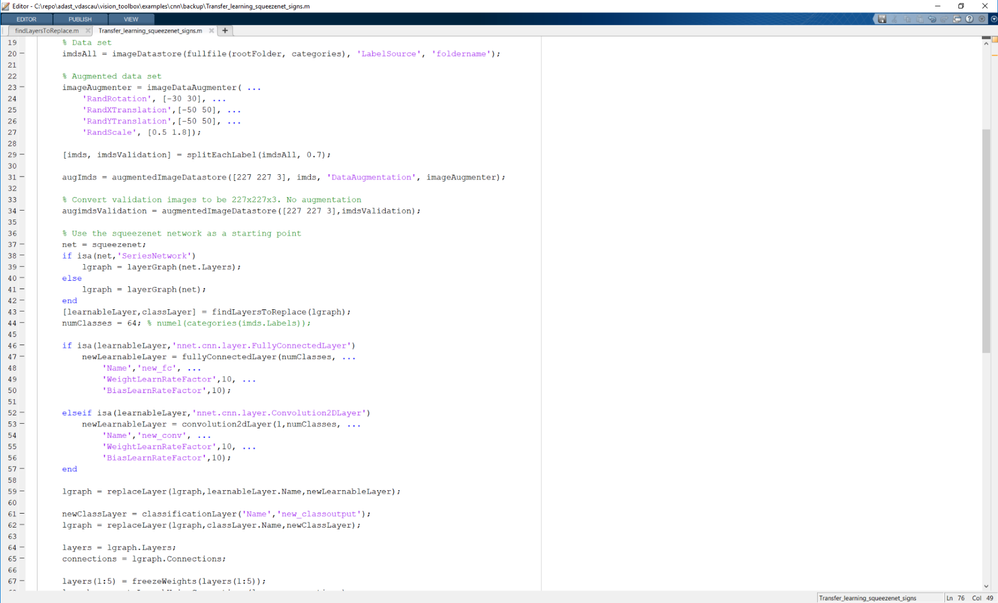
Task: Toggle breakpoint on line 20
Action: pyautogui.click(x=22, y=53)
